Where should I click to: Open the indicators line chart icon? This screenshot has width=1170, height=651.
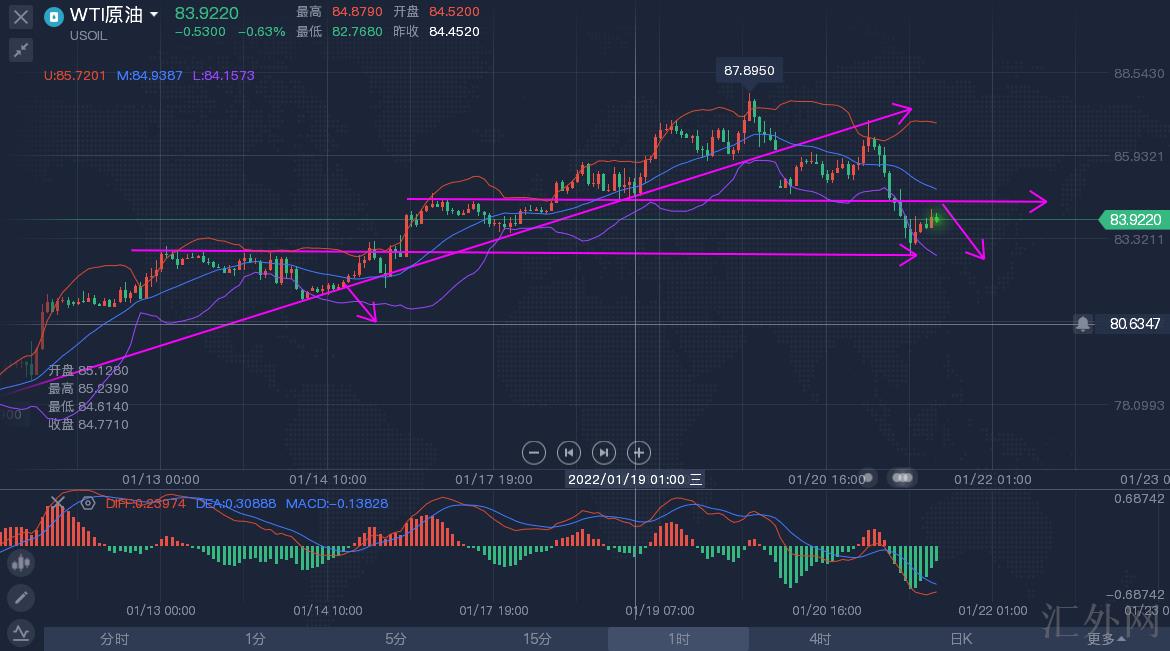click(x=20, y=632)
